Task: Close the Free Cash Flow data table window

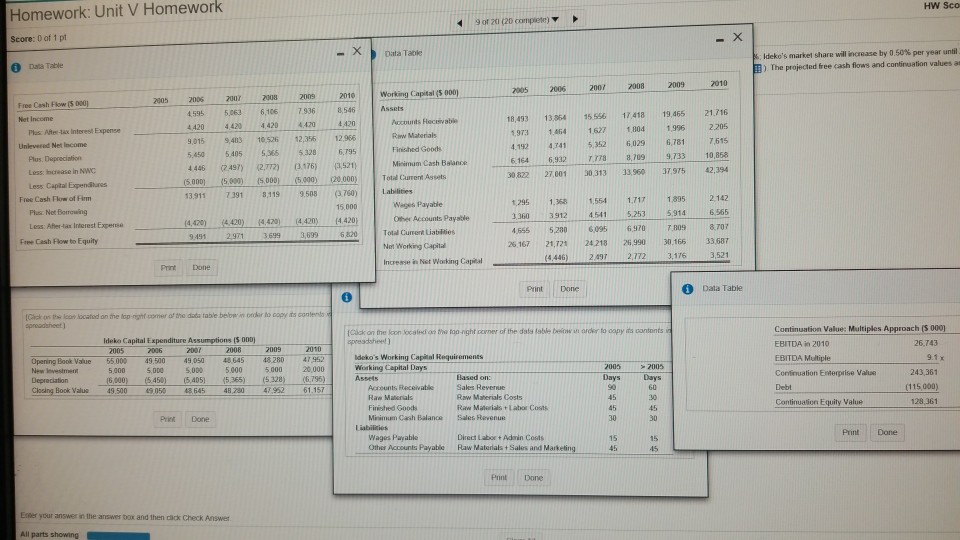Action: pos(357,51)
